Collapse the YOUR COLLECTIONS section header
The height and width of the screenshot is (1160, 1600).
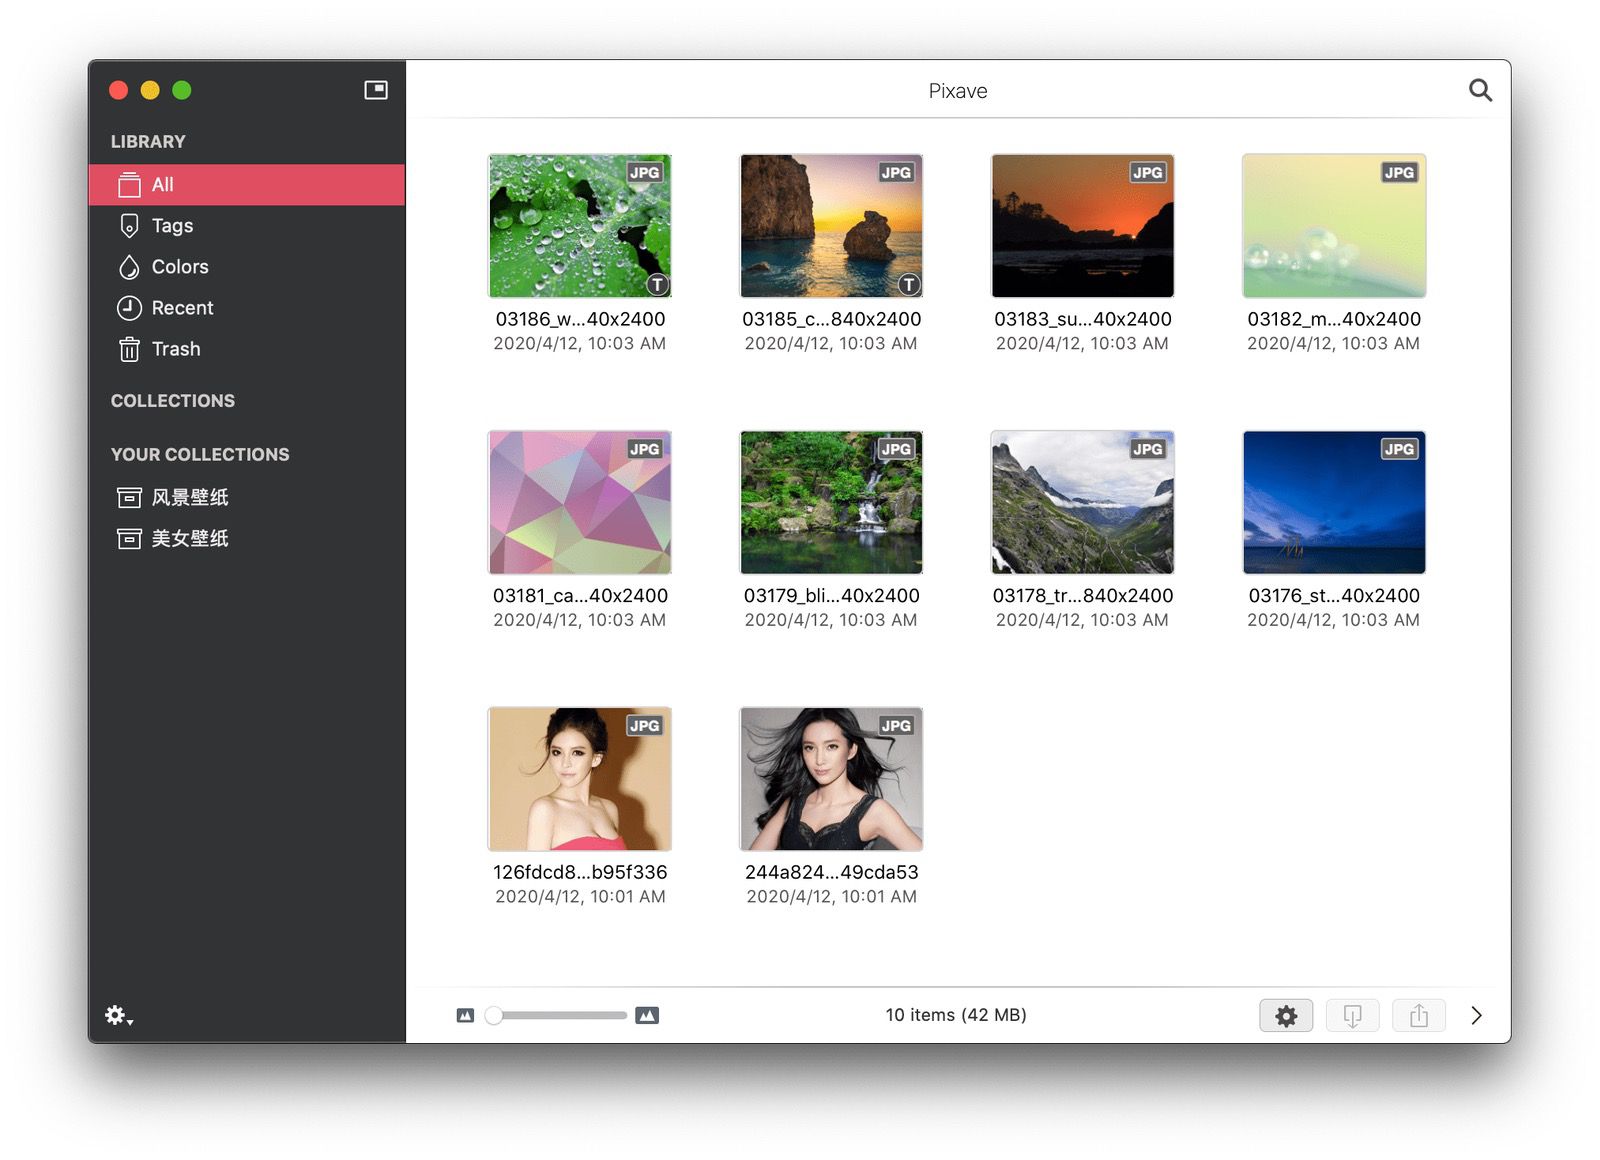[200, 454]
